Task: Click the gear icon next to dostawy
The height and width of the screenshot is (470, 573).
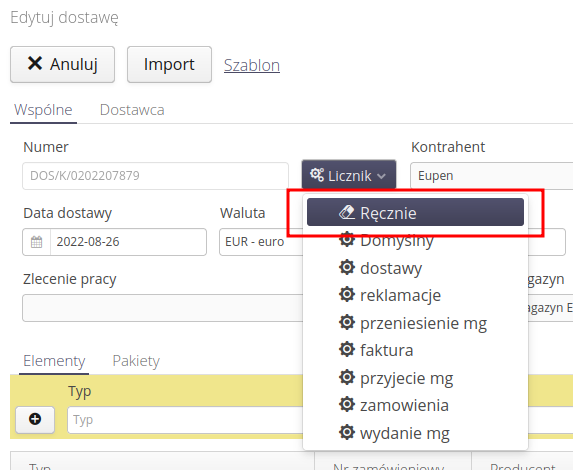Action: [346, 268]
